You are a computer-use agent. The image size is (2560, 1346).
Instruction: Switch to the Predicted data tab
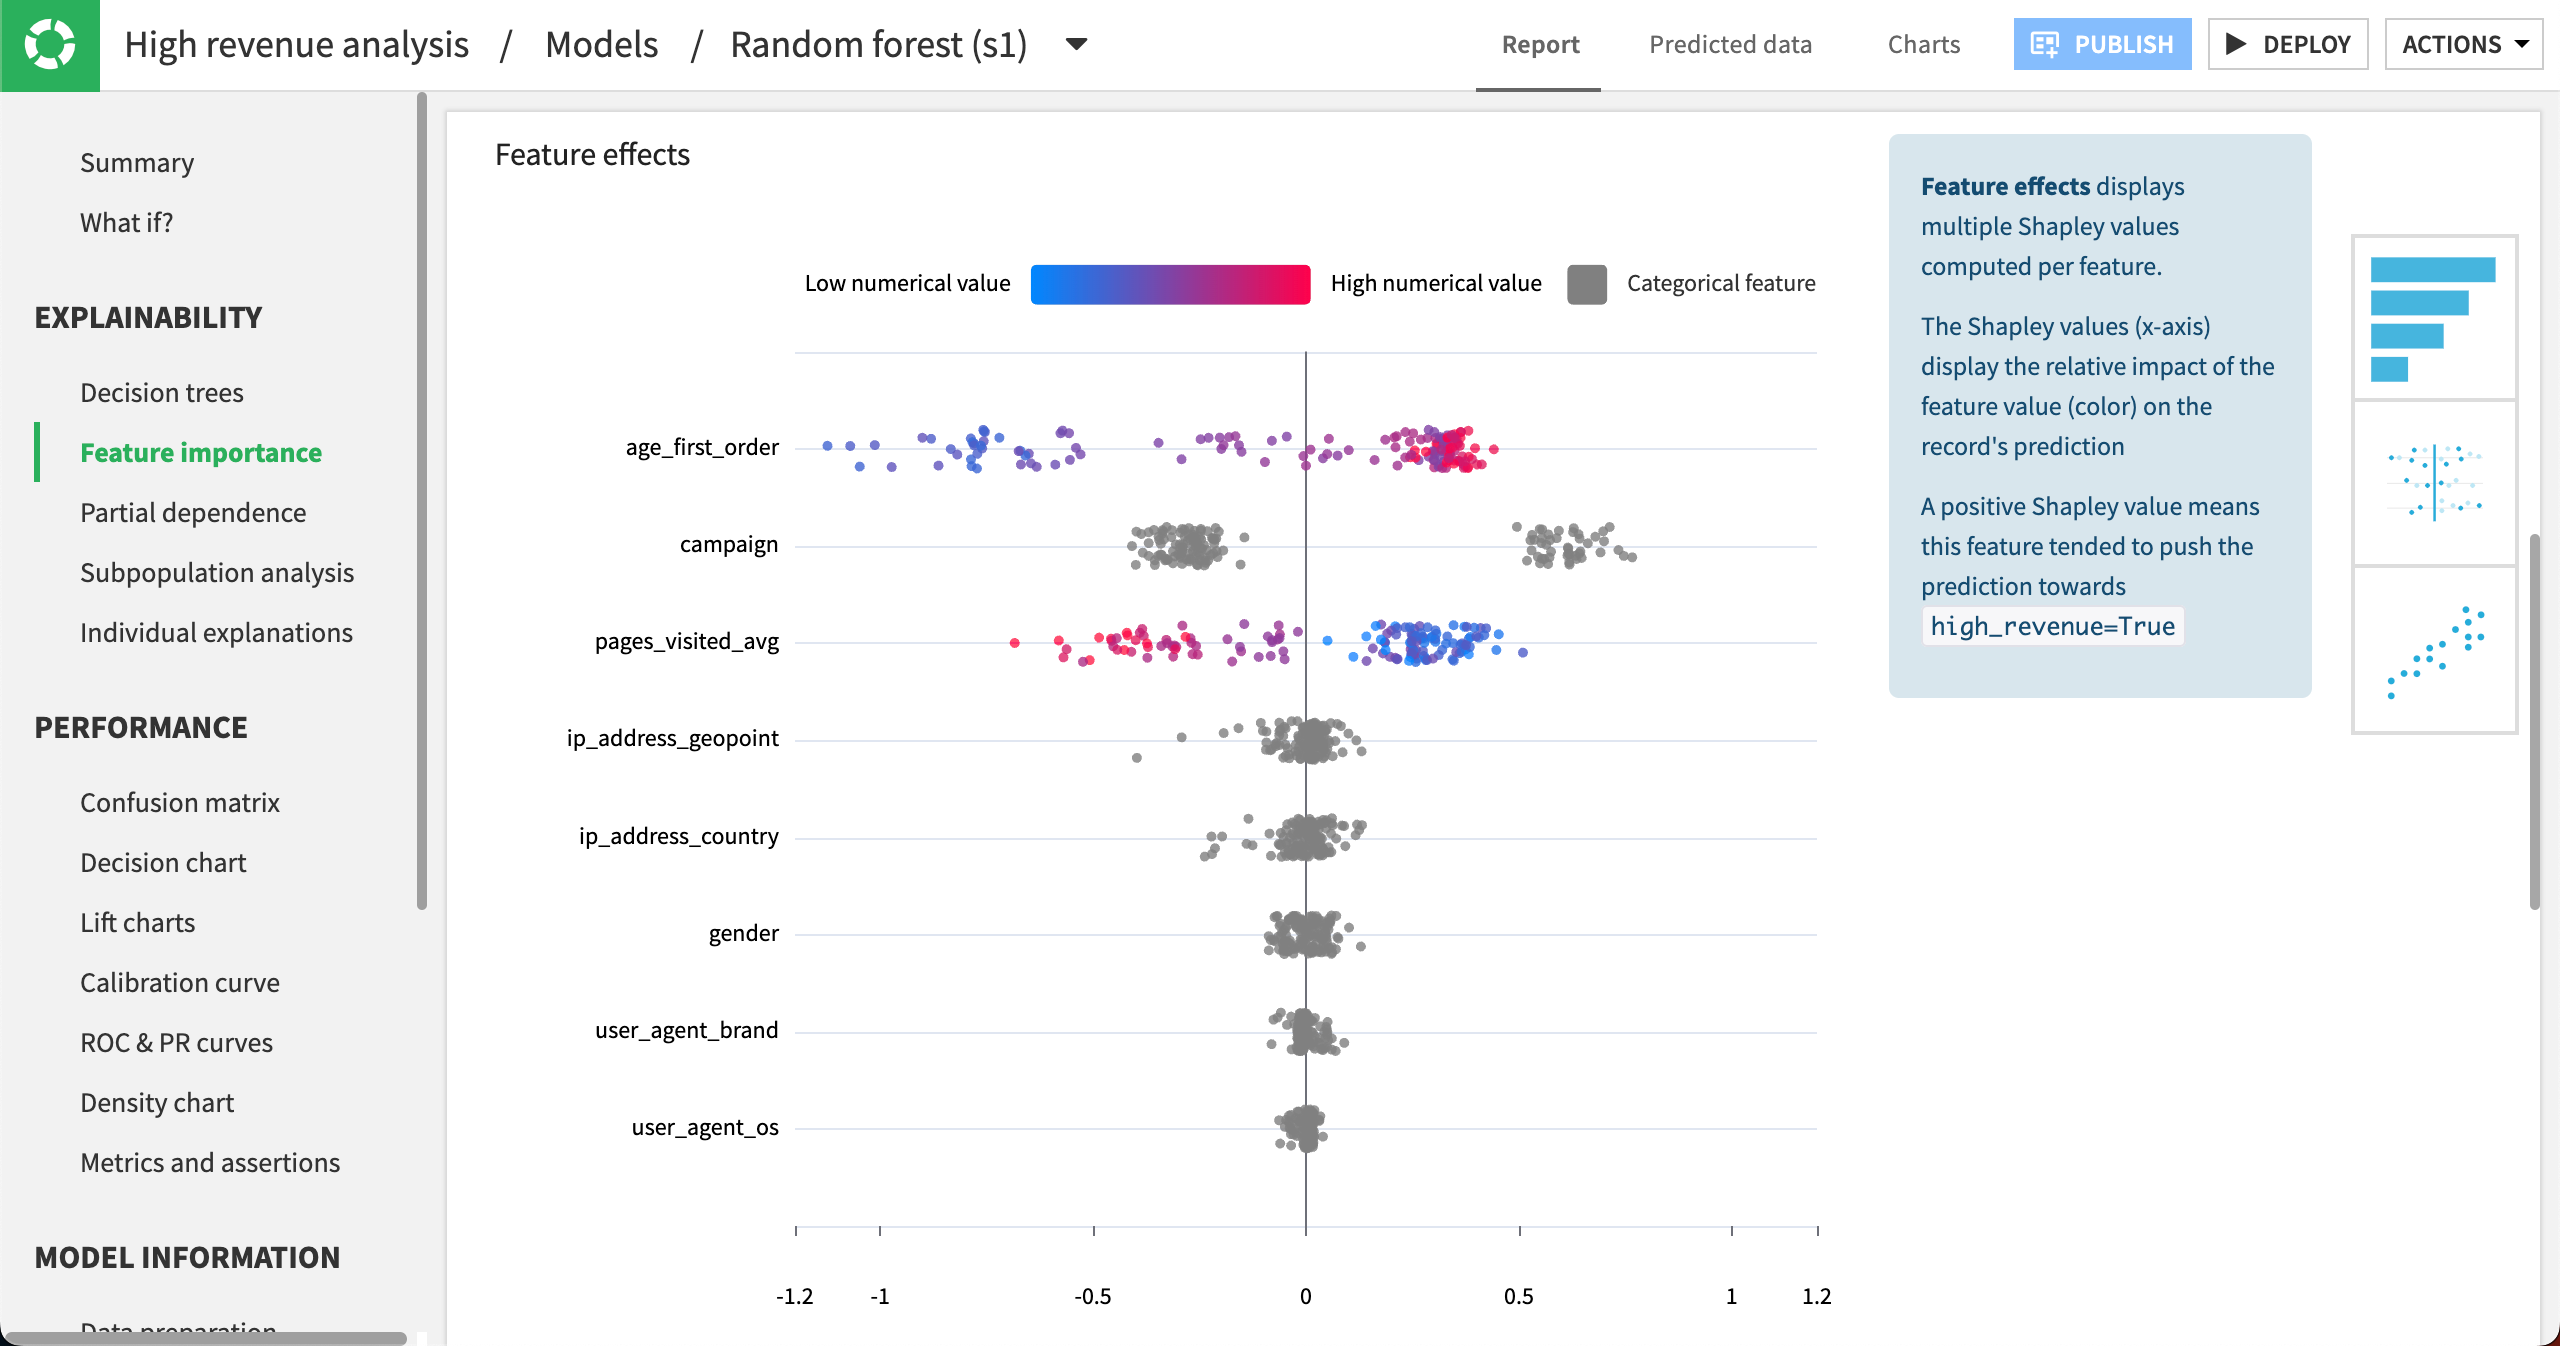(x=1731, y=44)
